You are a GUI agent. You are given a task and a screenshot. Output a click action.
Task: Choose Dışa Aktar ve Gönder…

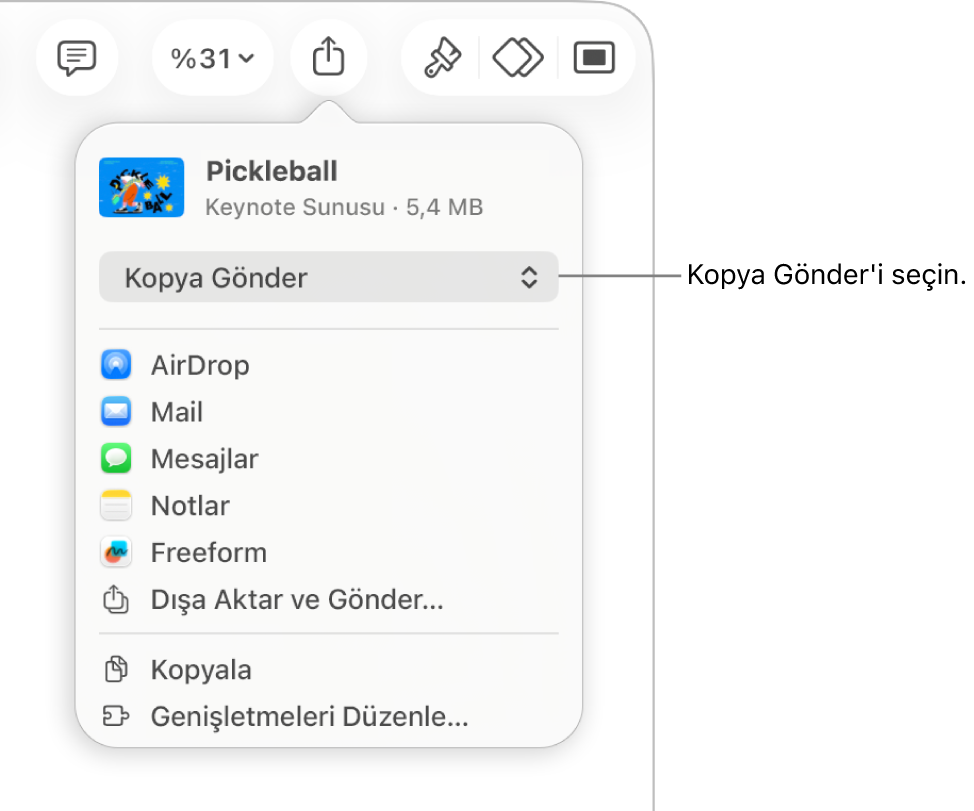click(x=329, y=600)
